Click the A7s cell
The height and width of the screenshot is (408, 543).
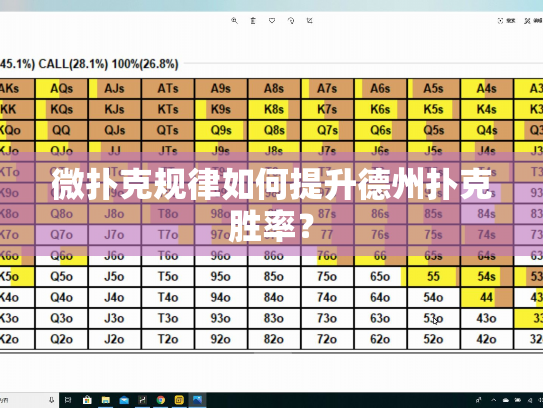[327, 89]
